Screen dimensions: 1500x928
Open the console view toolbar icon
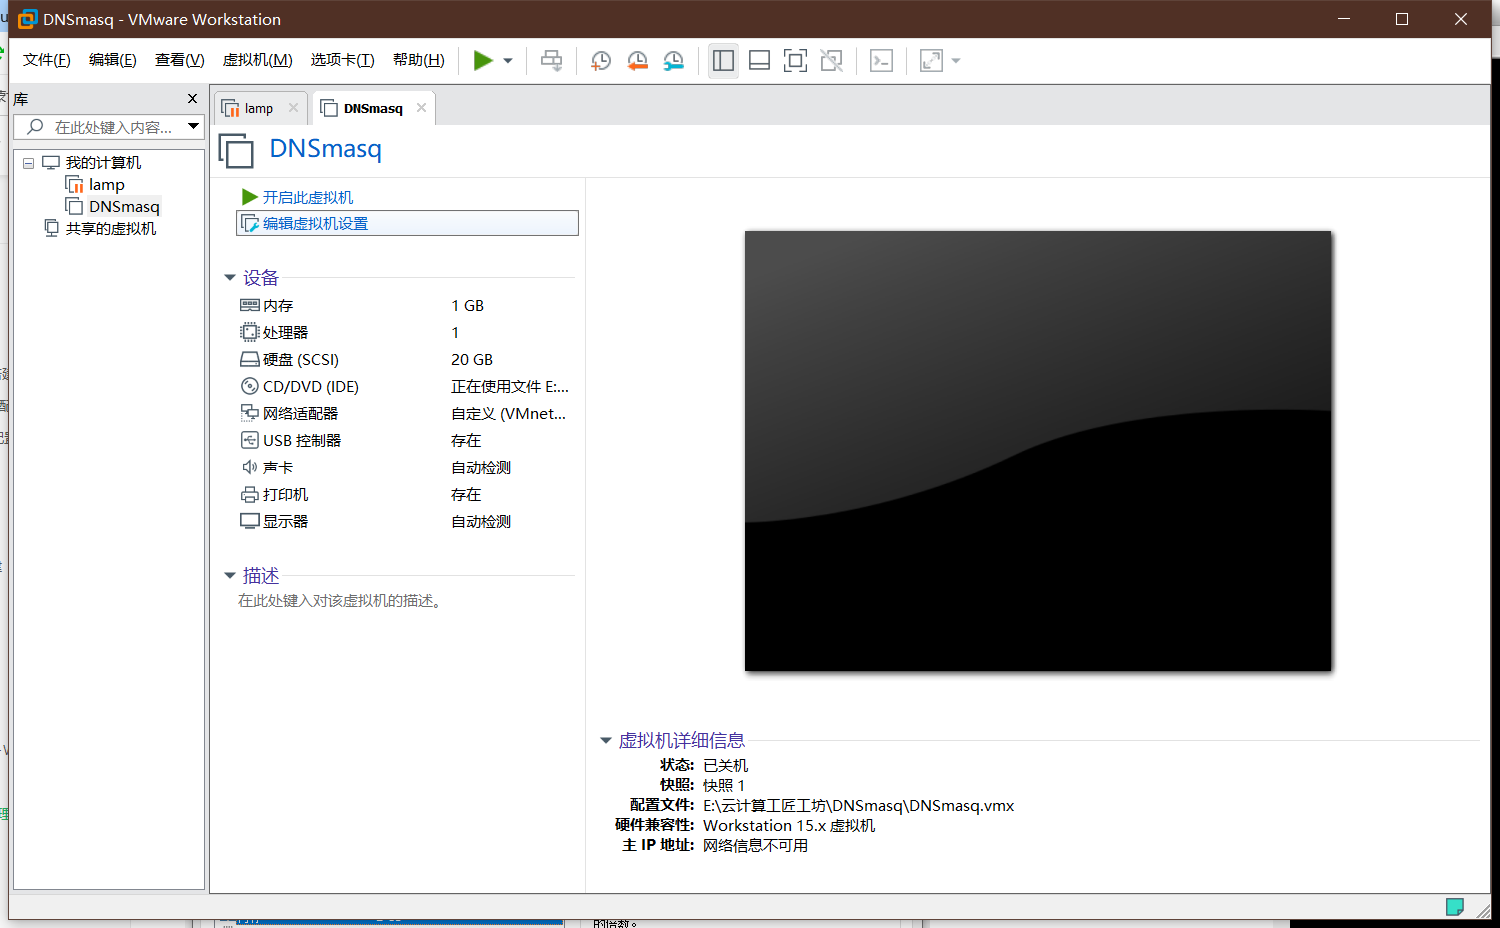click(881, 60)
